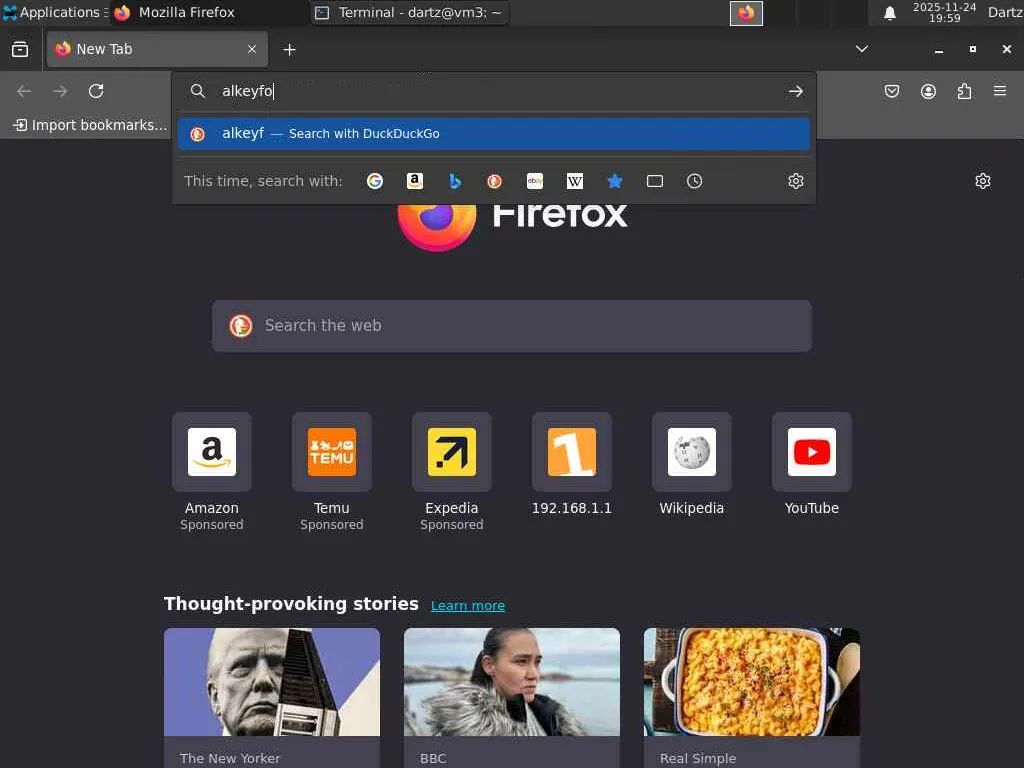
Task: Open the Applications menu
Action: [55, 12]
